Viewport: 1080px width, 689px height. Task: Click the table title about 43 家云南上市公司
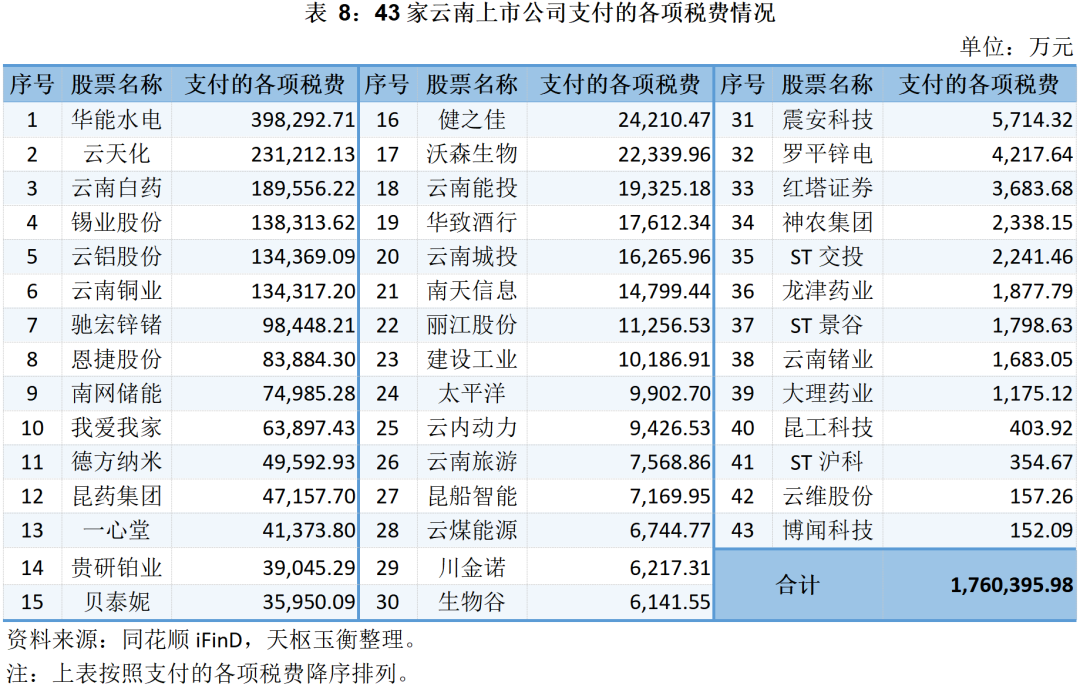point(540,13)
